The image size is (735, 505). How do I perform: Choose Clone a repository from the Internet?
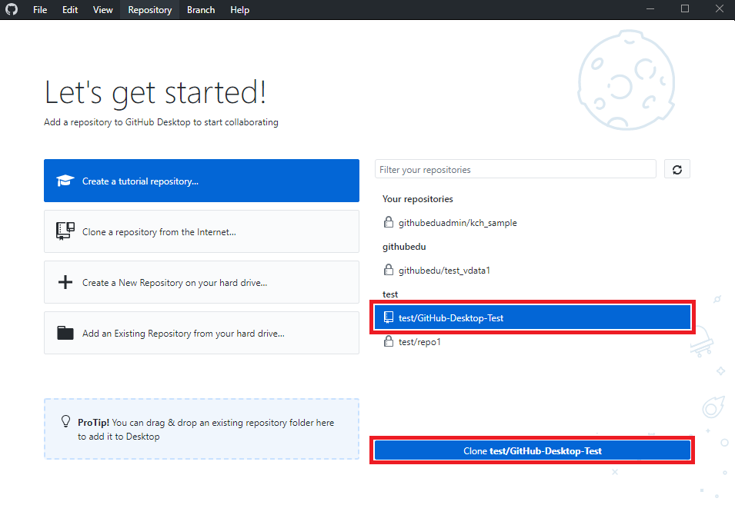coord(202,231)
